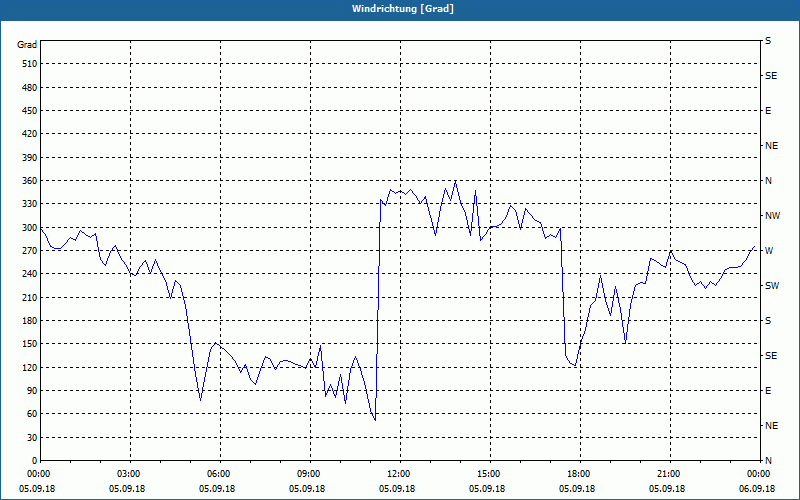Screen dimensions: 800x500
Task: Click the SE compass label at 480 degrees
Action: 771,76
